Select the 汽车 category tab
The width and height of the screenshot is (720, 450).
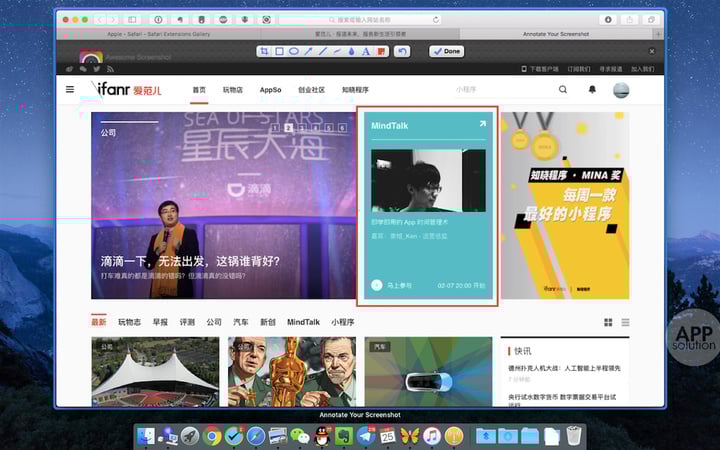241,322
